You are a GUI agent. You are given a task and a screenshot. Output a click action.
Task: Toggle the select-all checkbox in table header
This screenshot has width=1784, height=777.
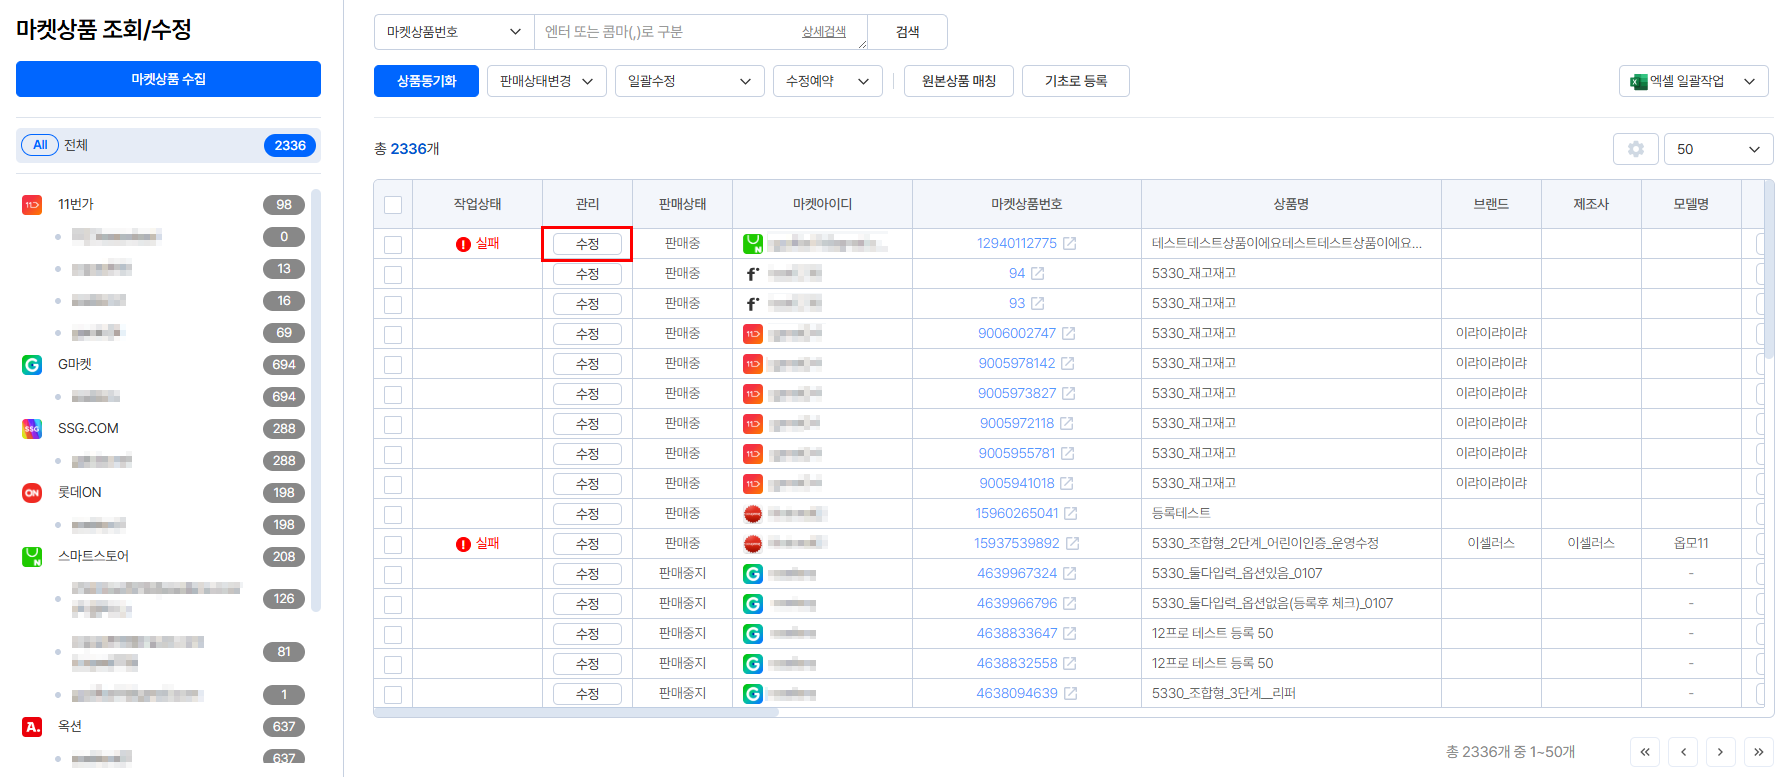coord(393,205)
